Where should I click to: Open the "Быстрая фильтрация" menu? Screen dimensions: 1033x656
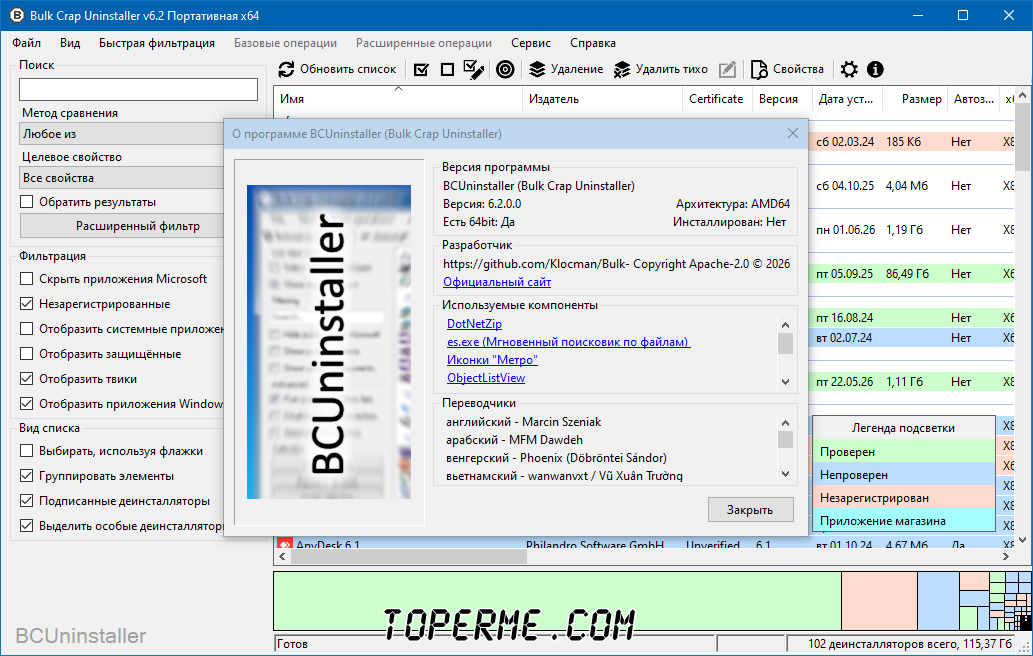[x=157, y=43]
